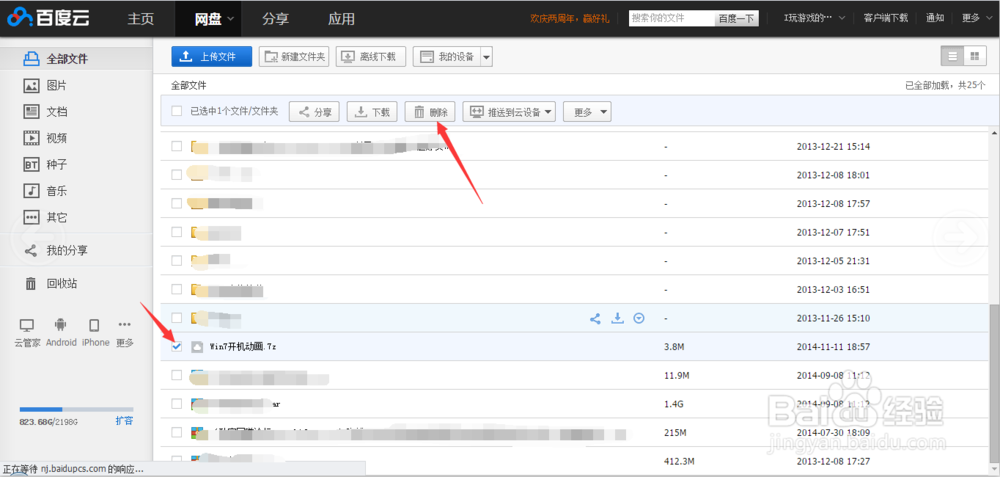Open 通知 notifications
This screenshot has height=477, width=1000.
(935, 18)
